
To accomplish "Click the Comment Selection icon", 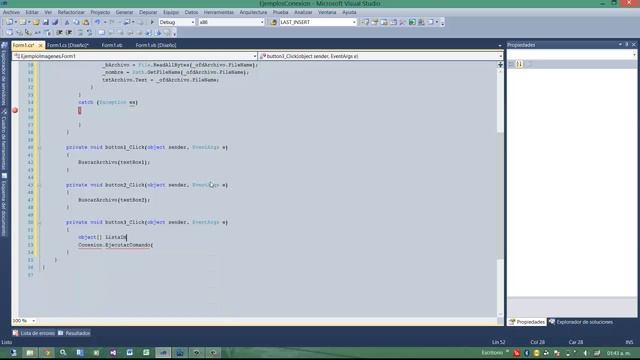I will point(80,32).
